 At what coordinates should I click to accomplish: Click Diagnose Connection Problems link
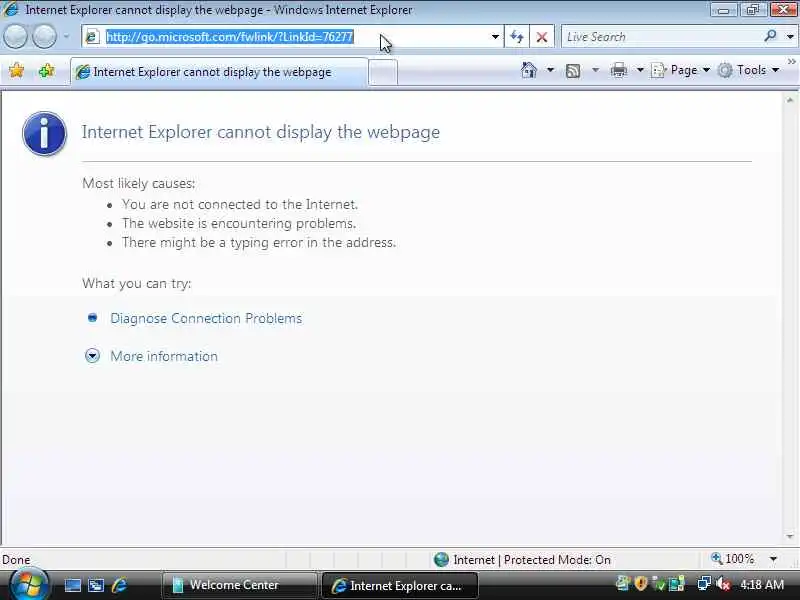click(206, 318)
